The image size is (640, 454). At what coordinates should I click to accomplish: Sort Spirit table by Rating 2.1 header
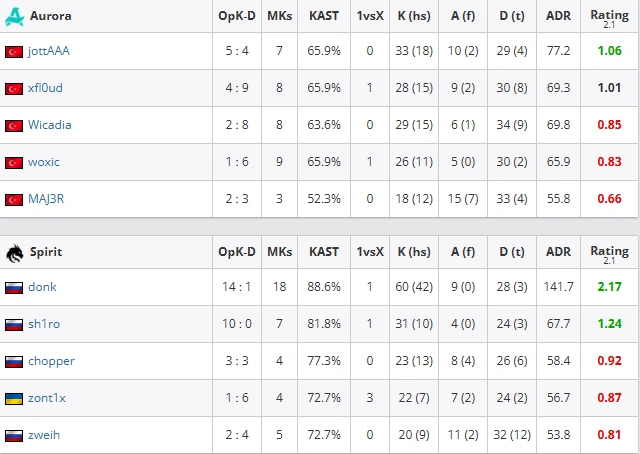(609, 254)
